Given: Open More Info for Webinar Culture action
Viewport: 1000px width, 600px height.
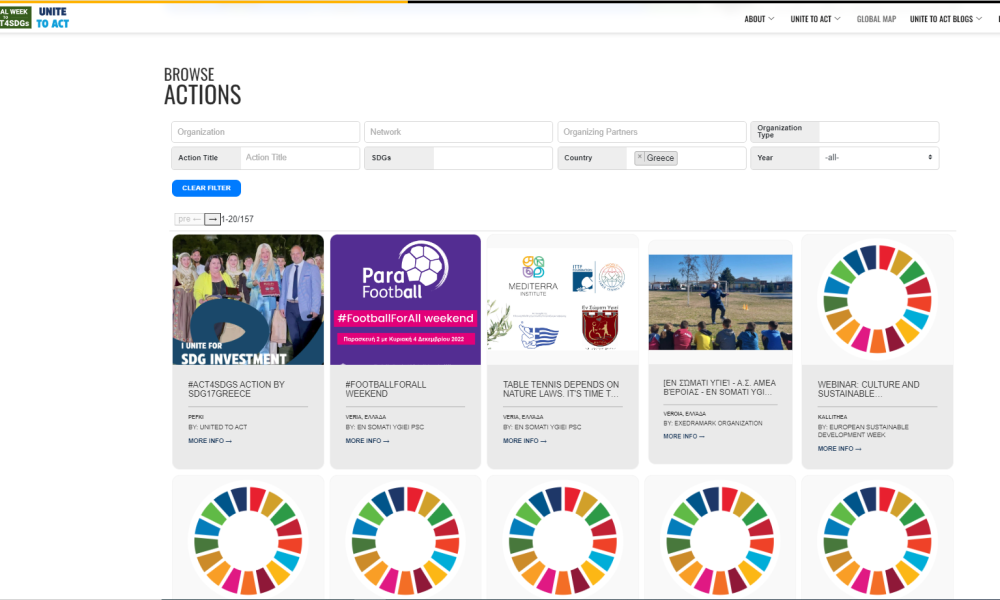Looking at the screenshot, I should [x=839, y=449].
